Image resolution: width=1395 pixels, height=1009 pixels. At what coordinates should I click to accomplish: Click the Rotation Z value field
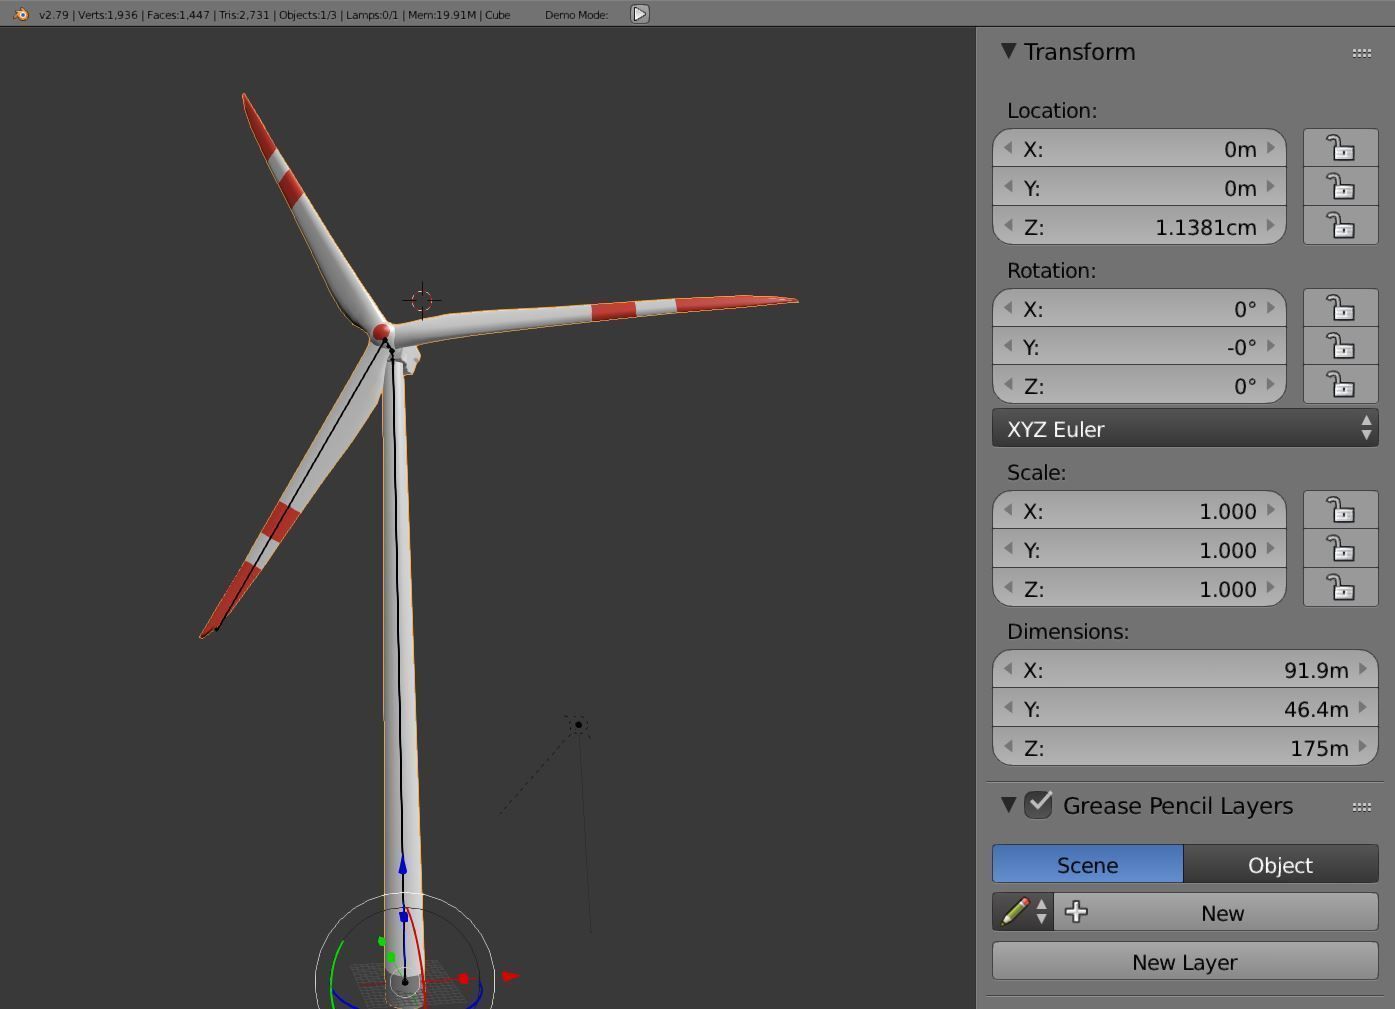1139,385
